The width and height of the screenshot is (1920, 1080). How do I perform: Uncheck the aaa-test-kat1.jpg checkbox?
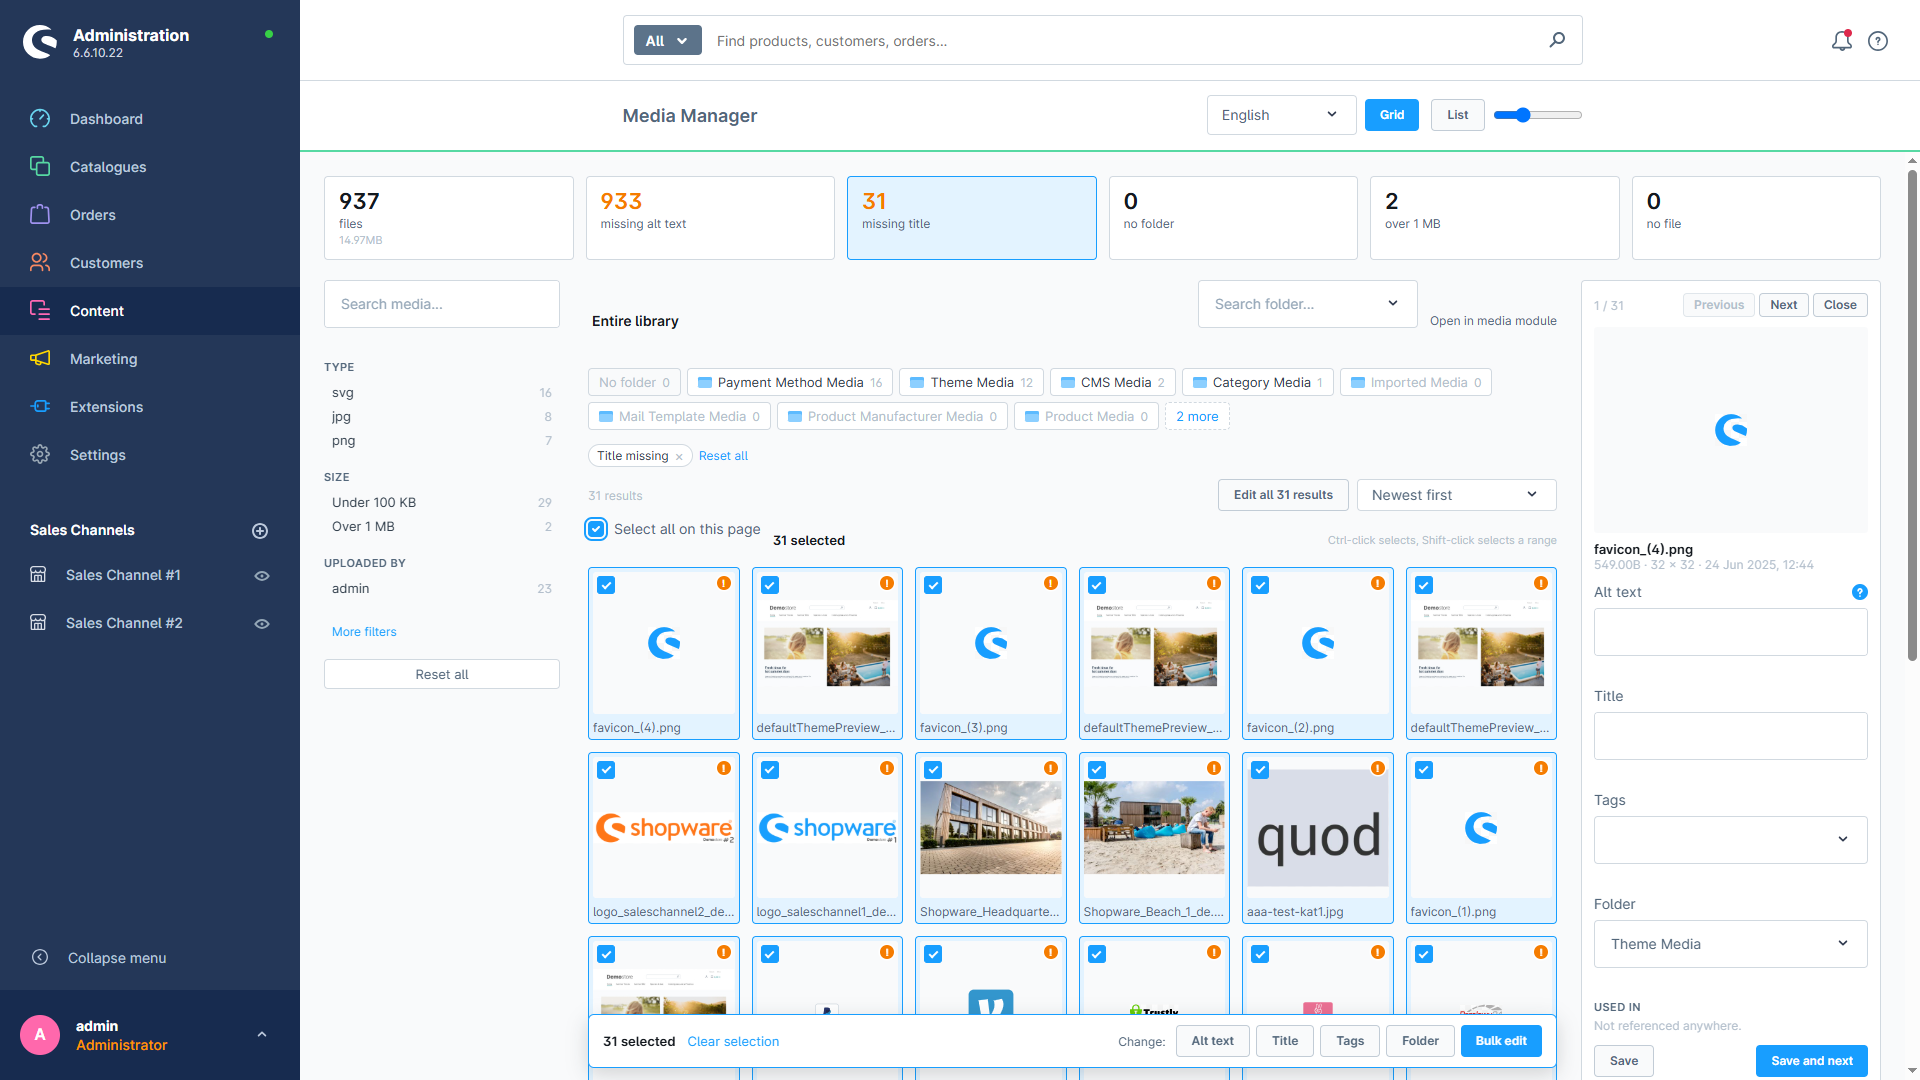click(1260, 770)
